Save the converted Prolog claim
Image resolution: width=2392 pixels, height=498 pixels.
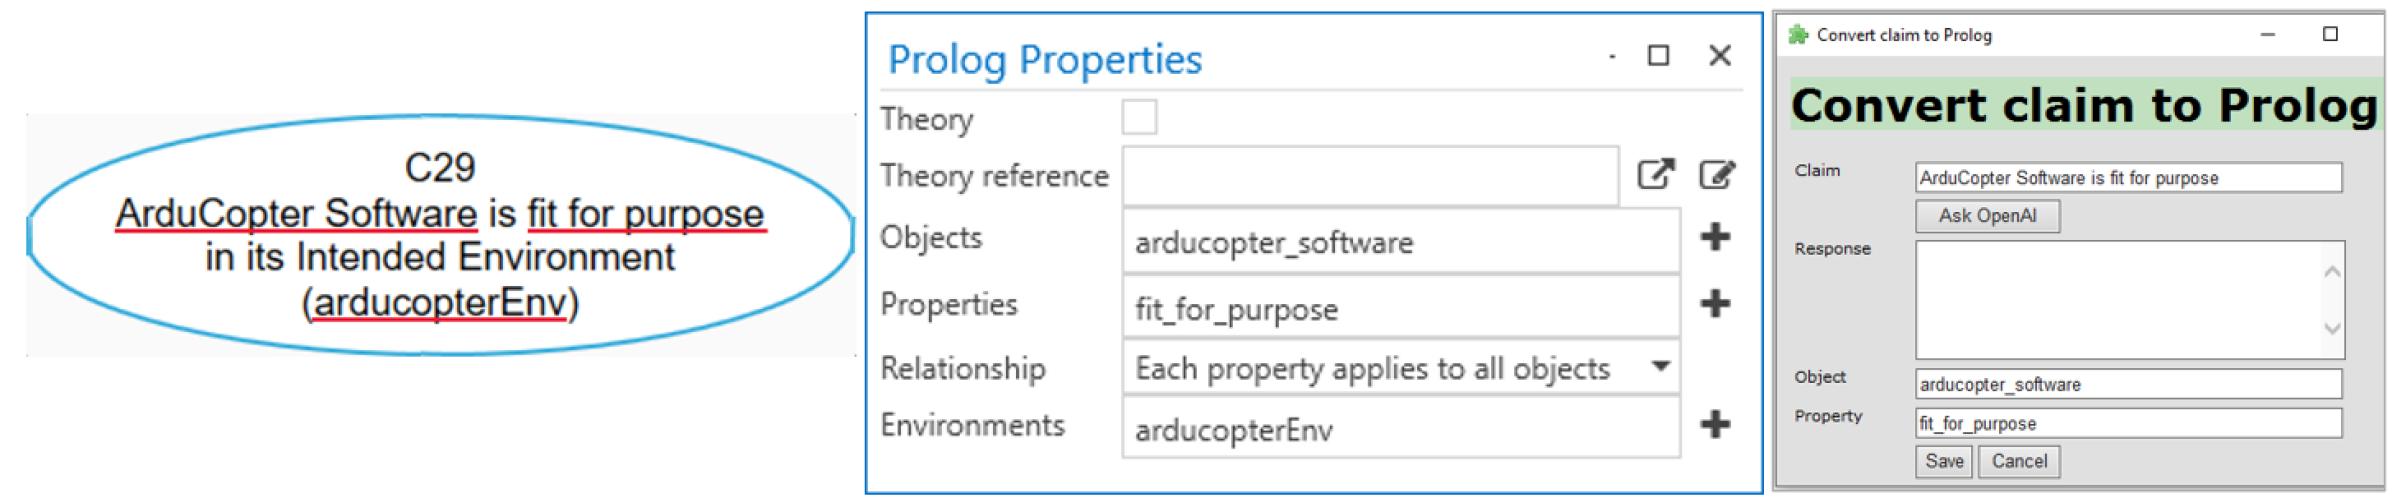click(x=1944, y=461)
